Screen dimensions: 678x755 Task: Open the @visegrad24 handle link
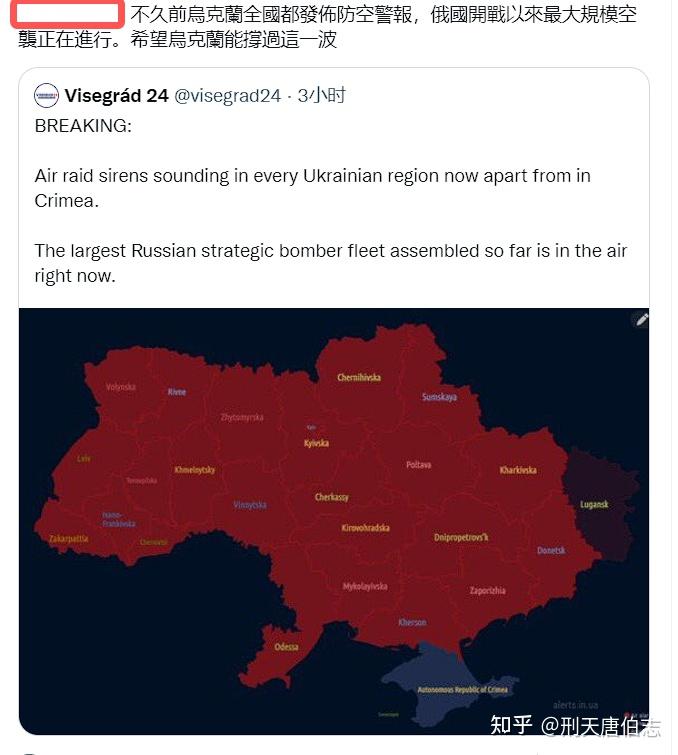click(x=228, y=96)
